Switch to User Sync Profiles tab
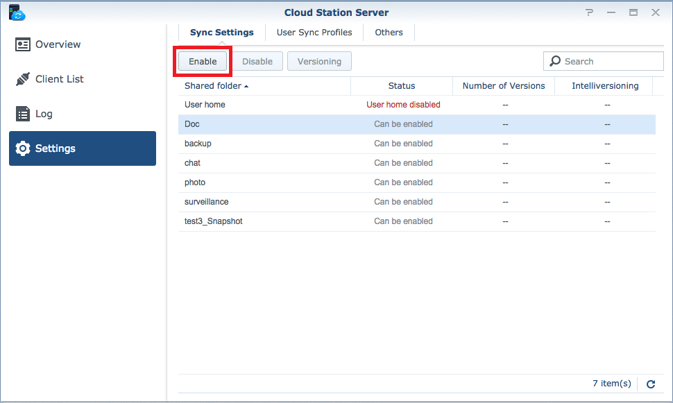The height and width of the screenshot is (403, 673). click(314, 33)
